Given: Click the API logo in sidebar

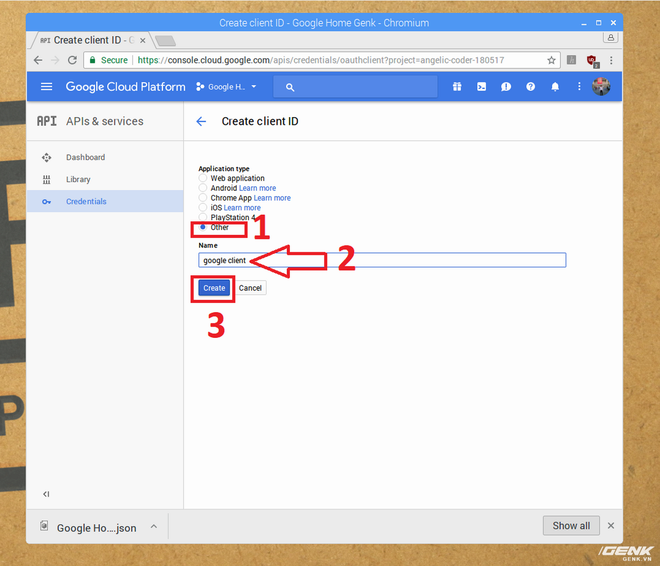Looking at the screenshot, I should [x=46, y=121].
